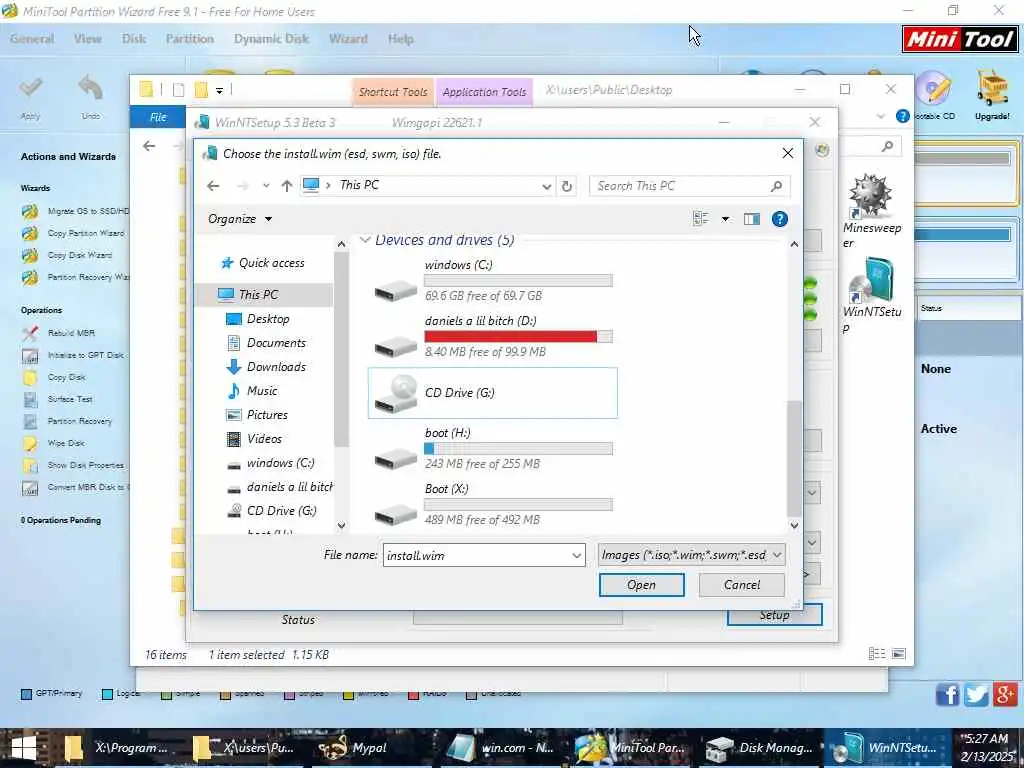This screenshot has height=768, width=1024.
Task: Go up one folder level in the dialog
Action: pos(286,186)
